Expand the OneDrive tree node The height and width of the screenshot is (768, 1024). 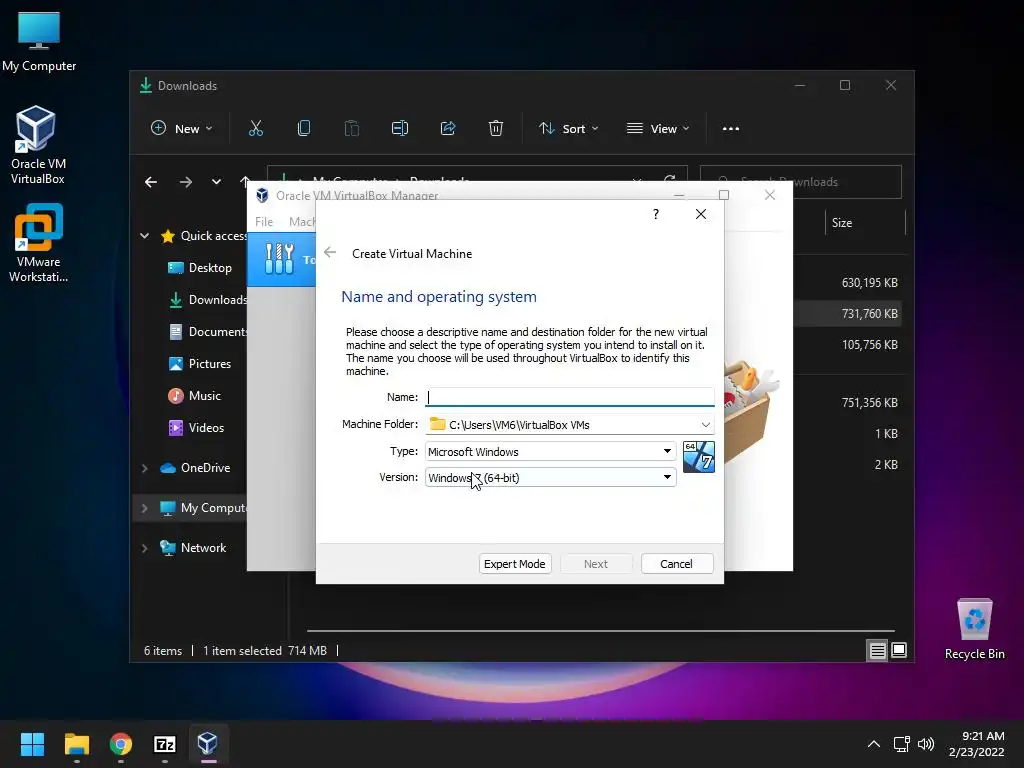click(144, 468)
